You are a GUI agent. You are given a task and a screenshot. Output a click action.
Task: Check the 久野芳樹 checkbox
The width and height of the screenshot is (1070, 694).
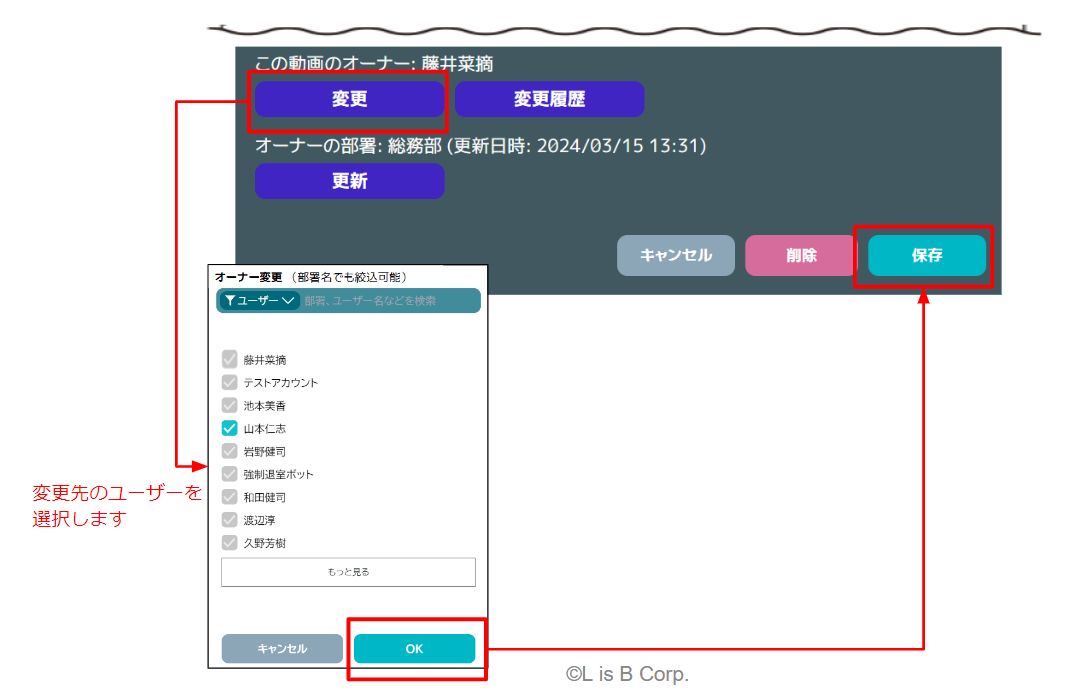229,543
